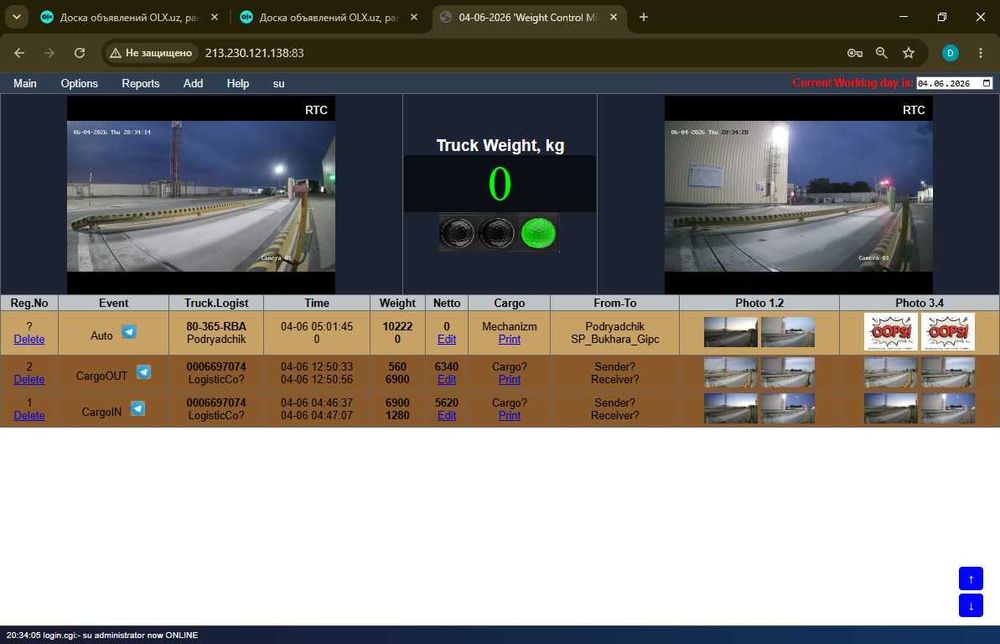Print the CargoOUT cargo record
The height and width of the screenshot is (644, 1000).
[509, 379]
